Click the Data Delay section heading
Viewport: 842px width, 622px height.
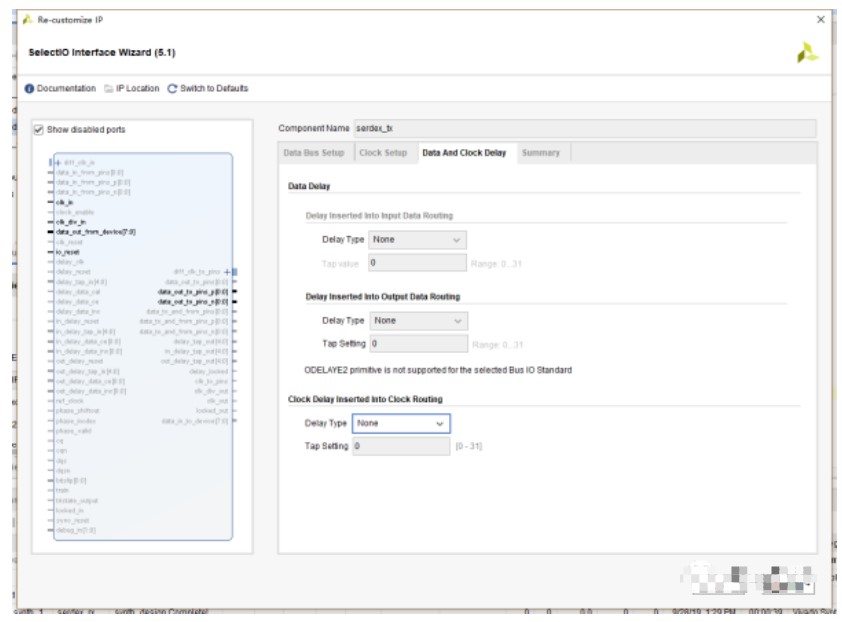tap(309, 186)
